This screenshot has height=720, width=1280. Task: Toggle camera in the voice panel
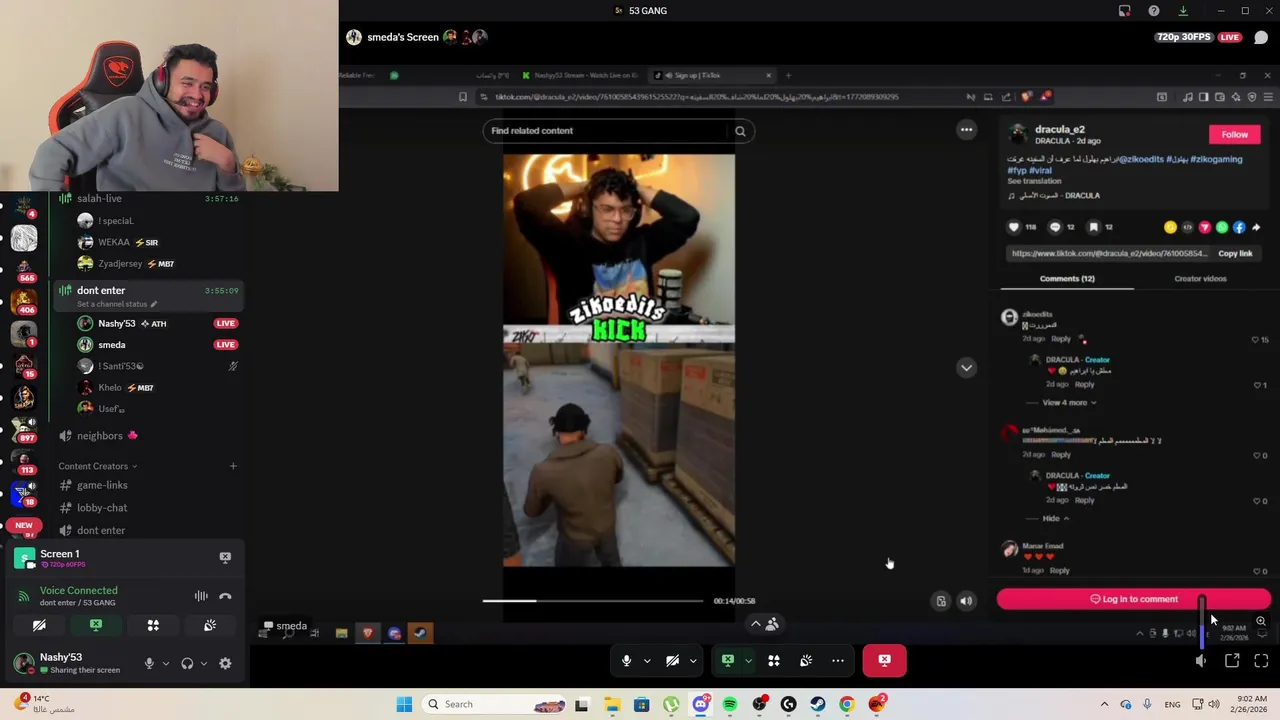coord(39,625)
